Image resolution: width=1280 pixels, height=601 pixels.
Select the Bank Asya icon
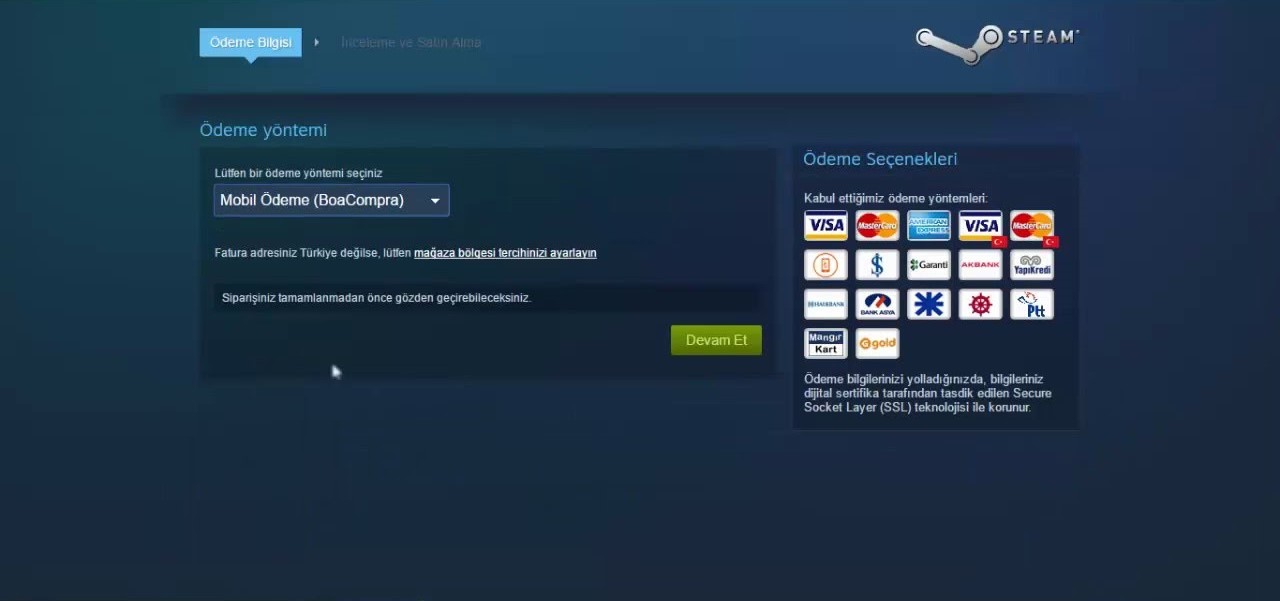point(877,304)
